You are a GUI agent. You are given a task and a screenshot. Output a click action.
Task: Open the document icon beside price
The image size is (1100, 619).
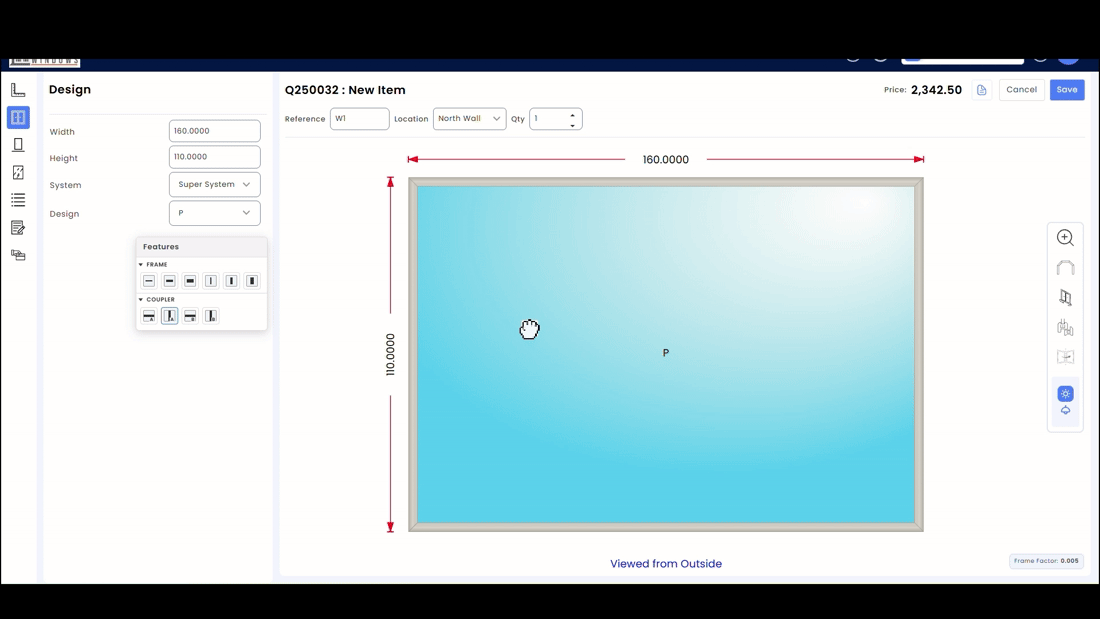pyautogui.click(x=981, y=90)
